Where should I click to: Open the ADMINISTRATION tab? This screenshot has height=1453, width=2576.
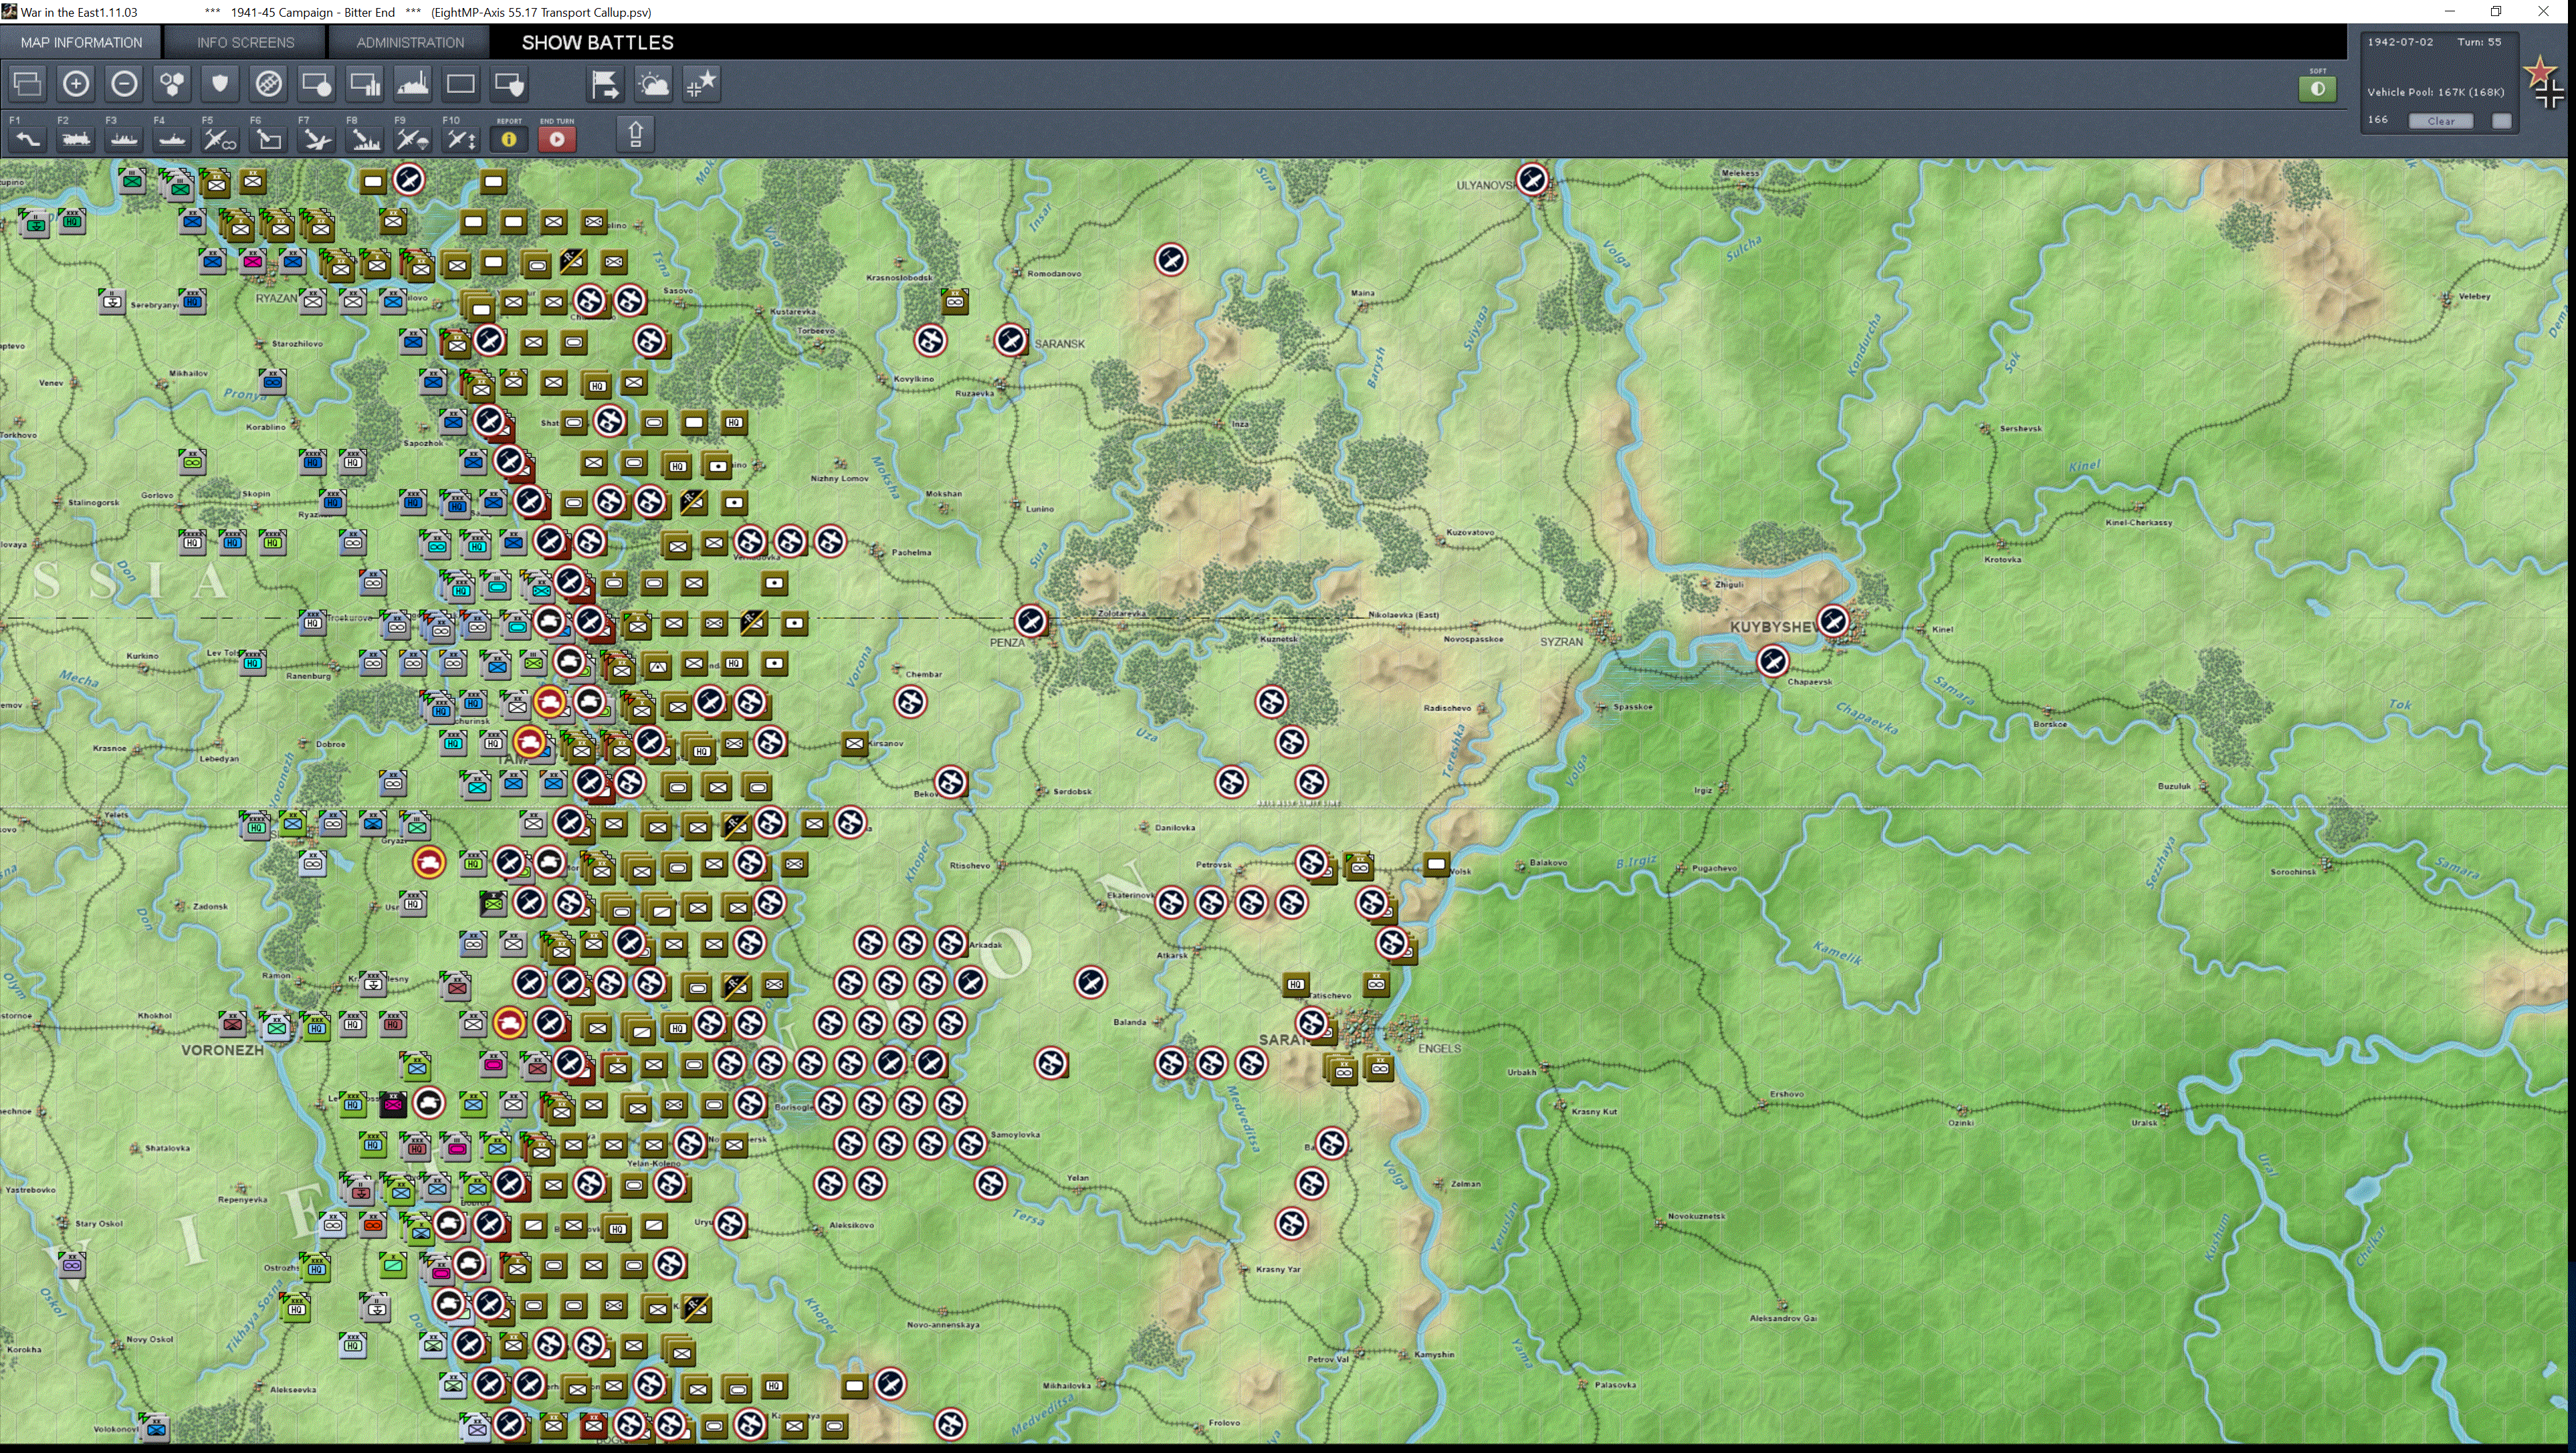tap(410, 42)
